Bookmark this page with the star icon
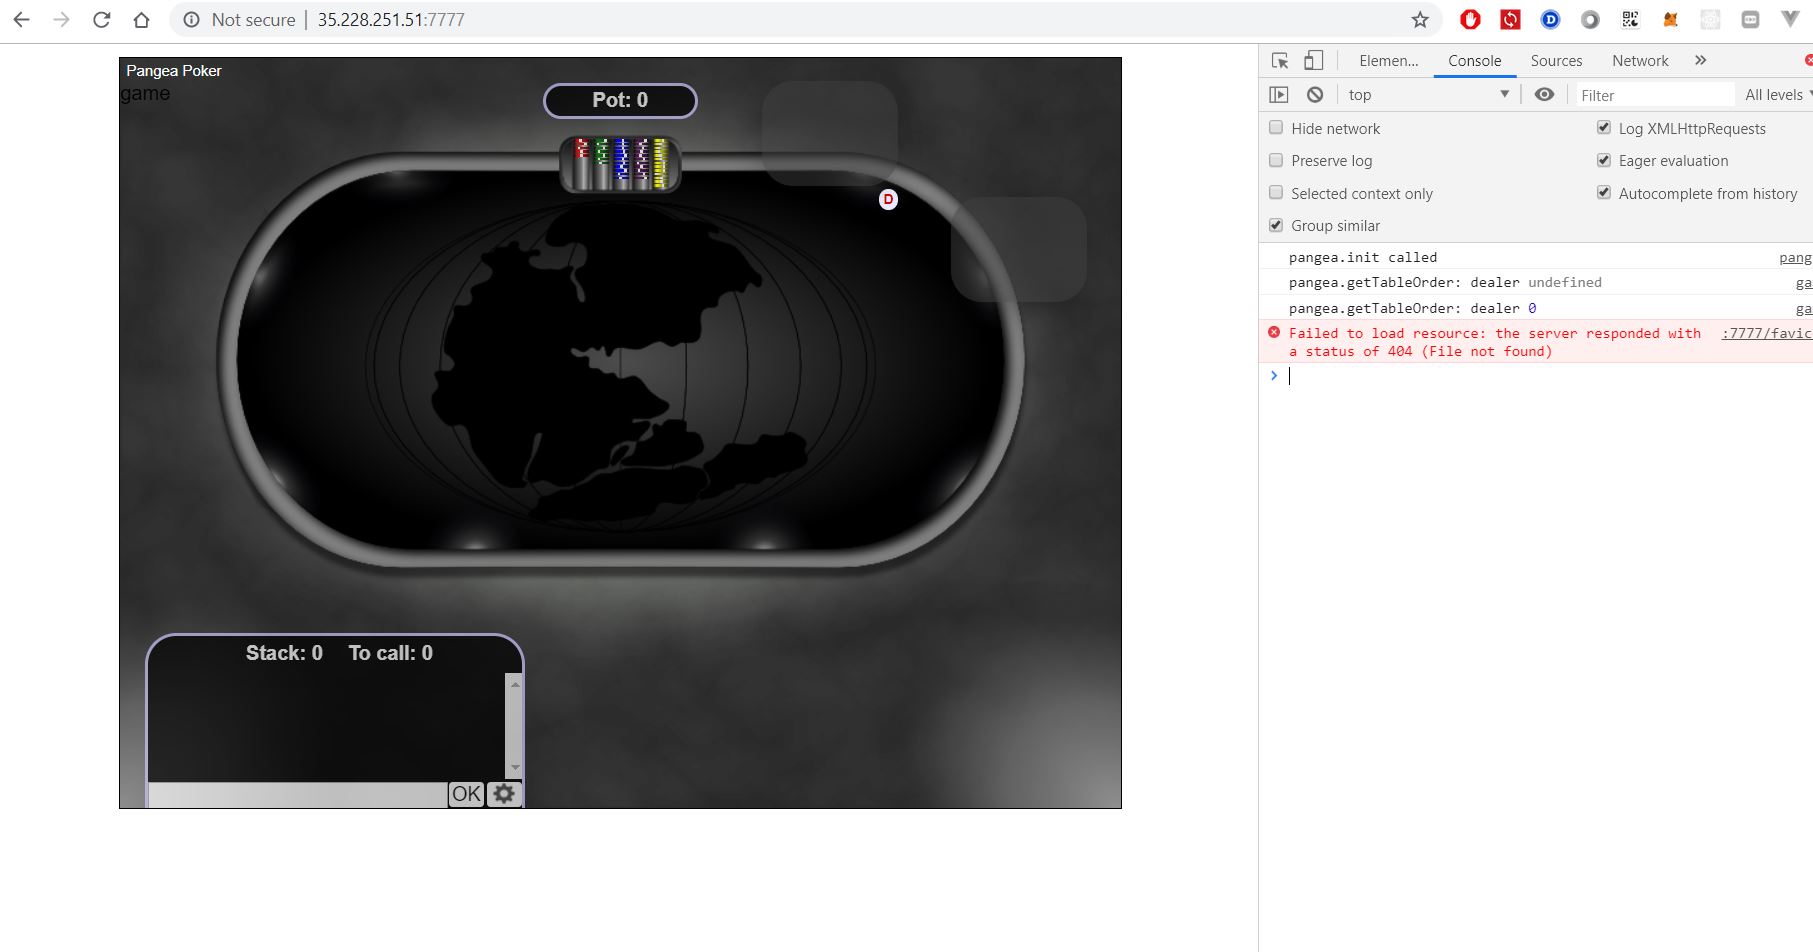The width and height of the screenshot is (1813, 952). 1420,20
